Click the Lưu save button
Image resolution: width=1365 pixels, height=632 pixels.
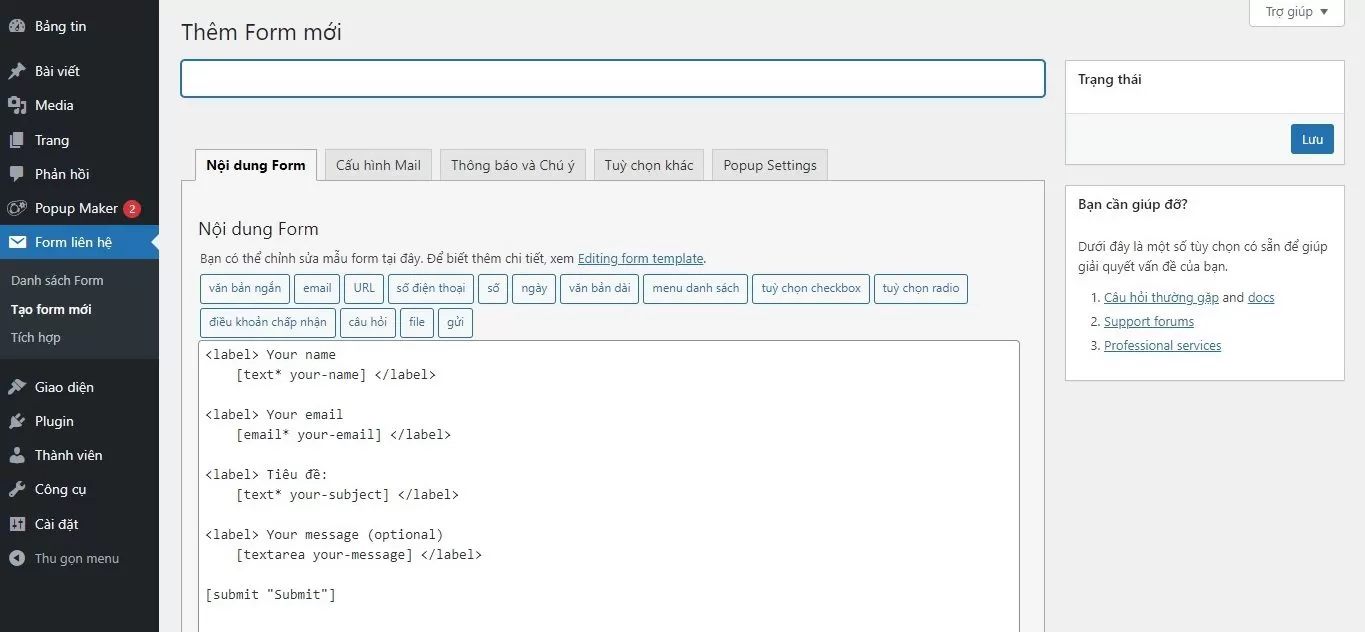pyautogui.click(x=1312, y=139)
